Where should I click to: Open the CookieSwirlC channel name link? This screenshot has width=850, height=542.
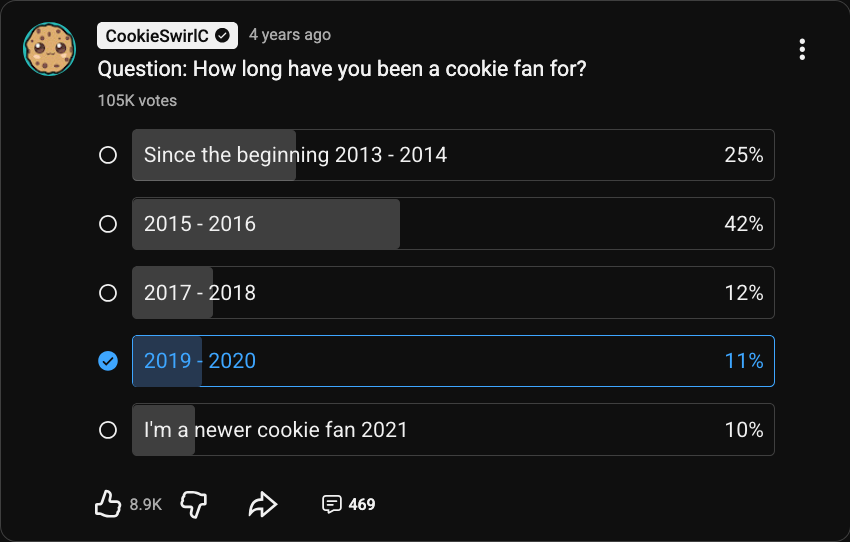tap(158, 35)
